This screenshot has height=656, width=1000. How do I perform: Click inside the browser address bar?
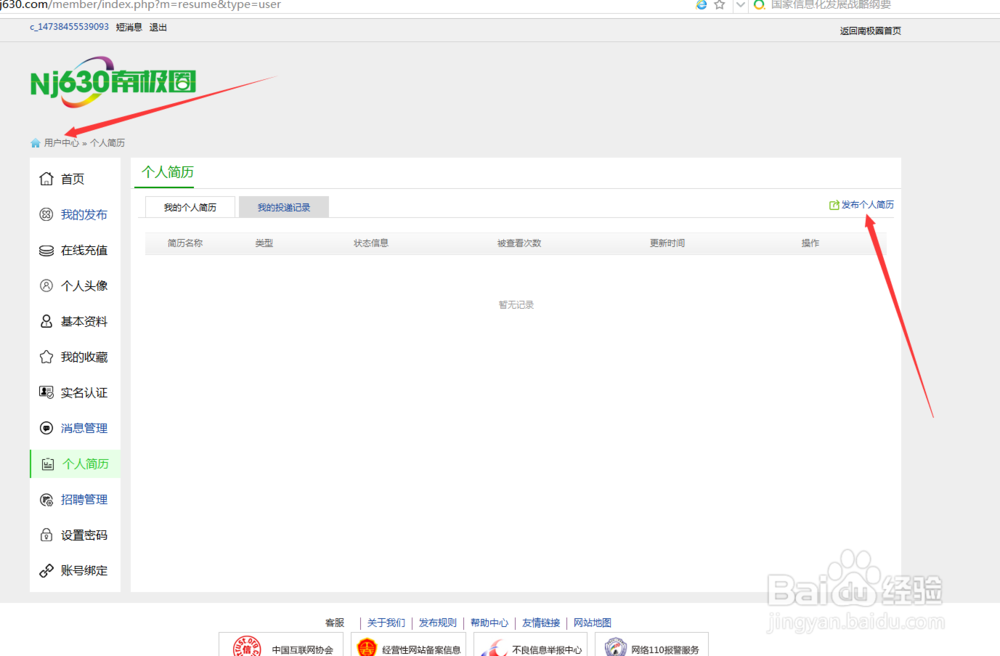click(x=300, y=5)
